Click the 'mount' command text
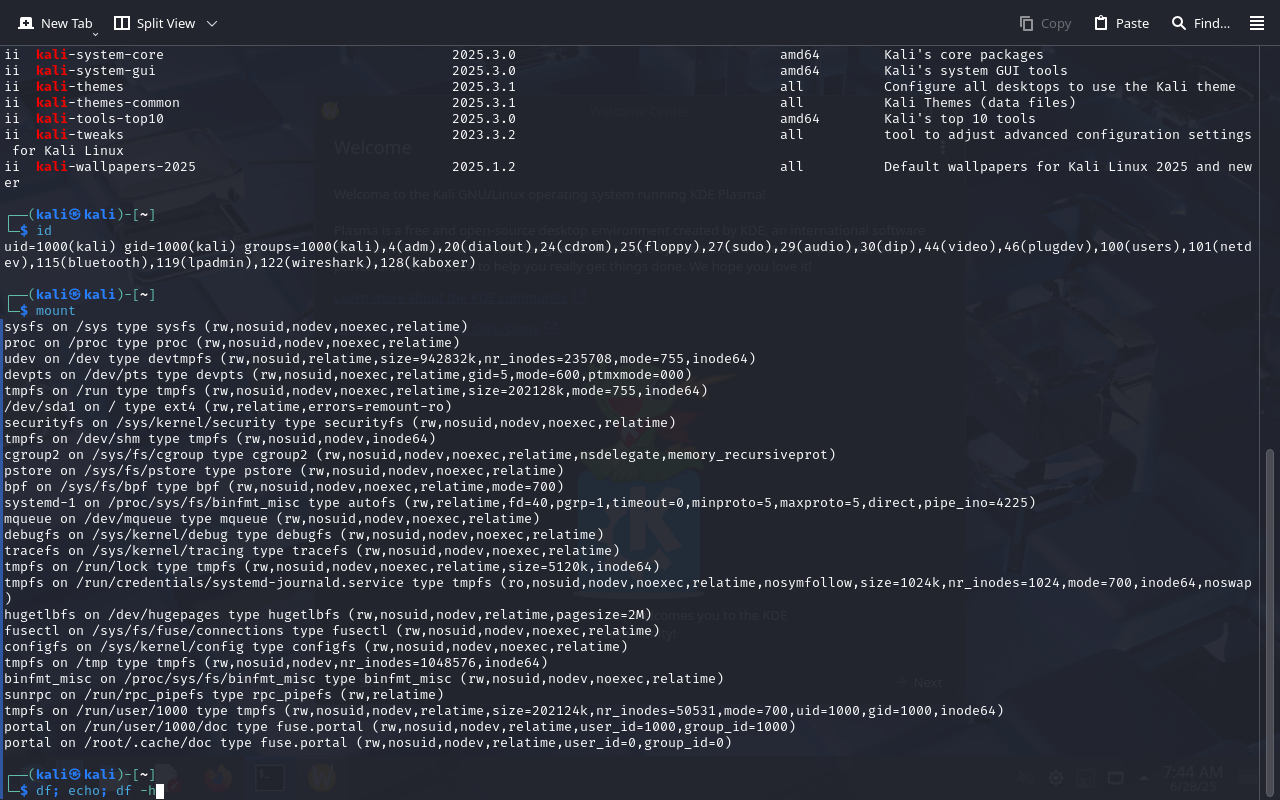The width and height of the screenshot is (1280, 800). (56, 311)
